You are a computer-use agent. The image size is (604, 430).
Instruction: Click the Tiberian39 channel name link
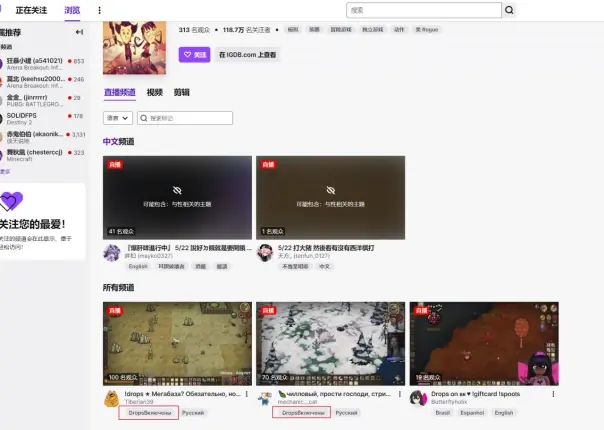(139, 402)
